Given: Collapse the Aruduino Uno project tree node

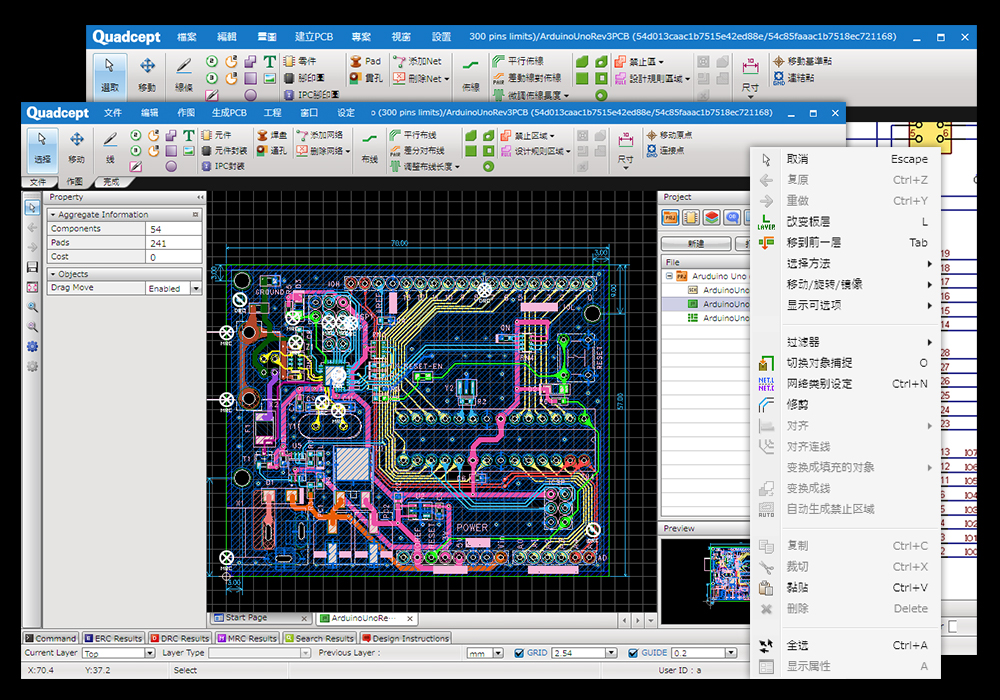Looking at the screenshot, I should click(669, 276).
